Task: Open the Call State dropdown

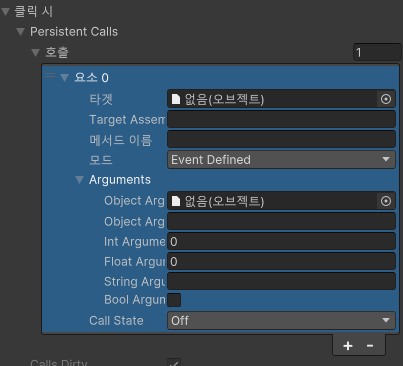Action: (281, 321)
